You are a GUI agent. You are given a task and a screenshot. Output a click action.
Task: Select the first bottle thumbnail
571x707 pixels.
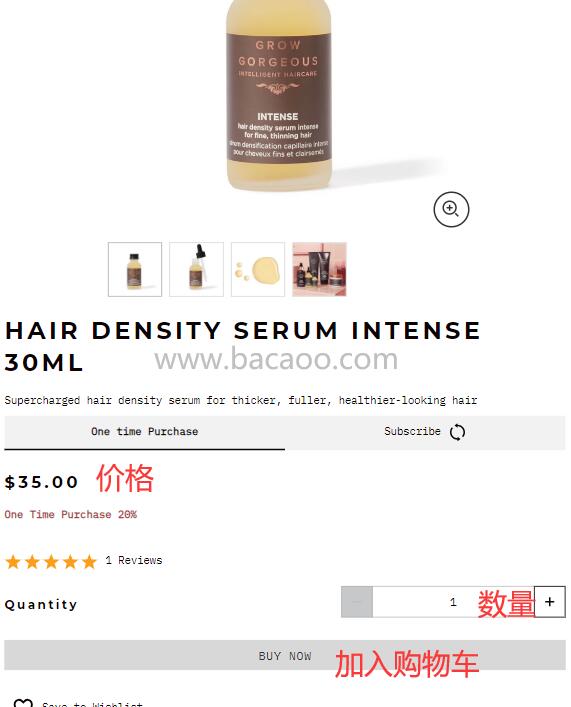(x=135, y=269)
